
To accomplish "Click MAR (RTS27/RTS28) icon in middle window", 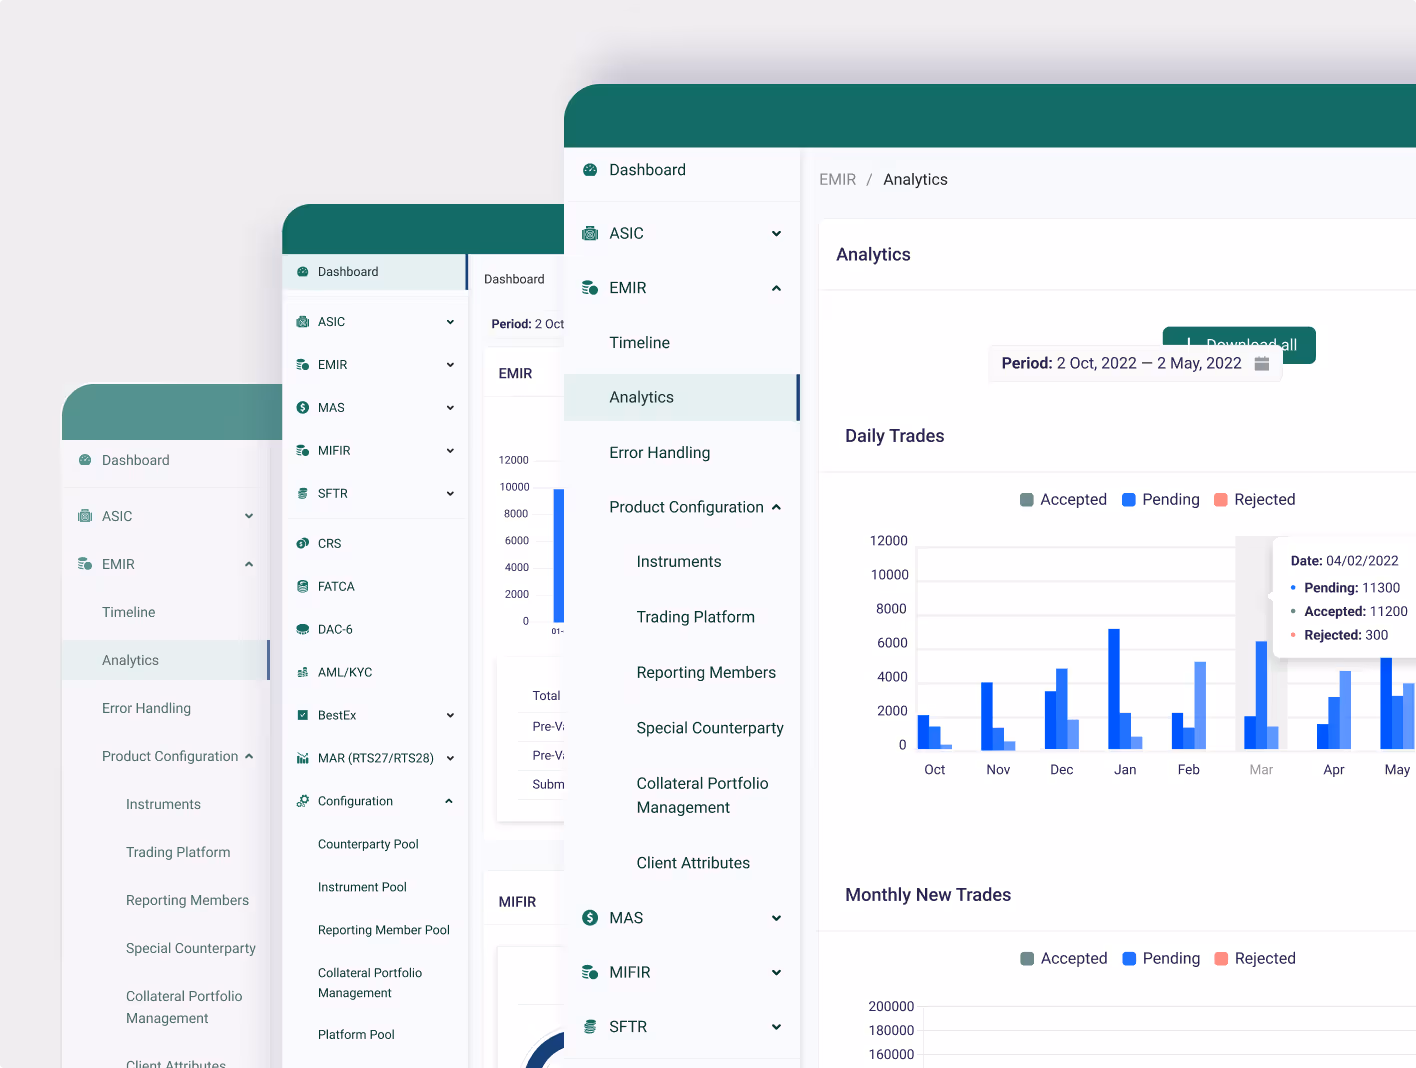I will 303,759.
